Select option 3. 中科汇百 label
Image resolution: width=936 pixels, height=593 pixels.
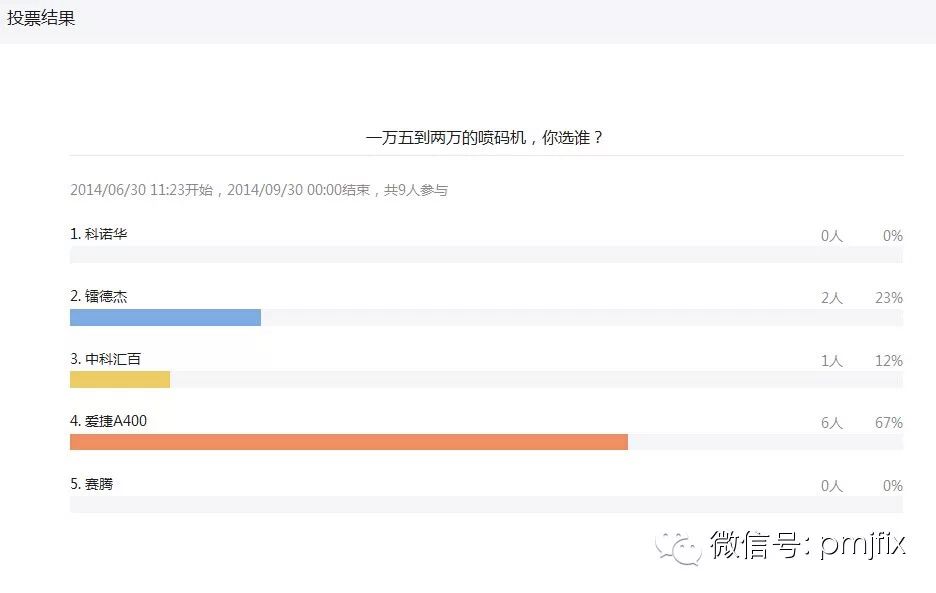[106, 359]
